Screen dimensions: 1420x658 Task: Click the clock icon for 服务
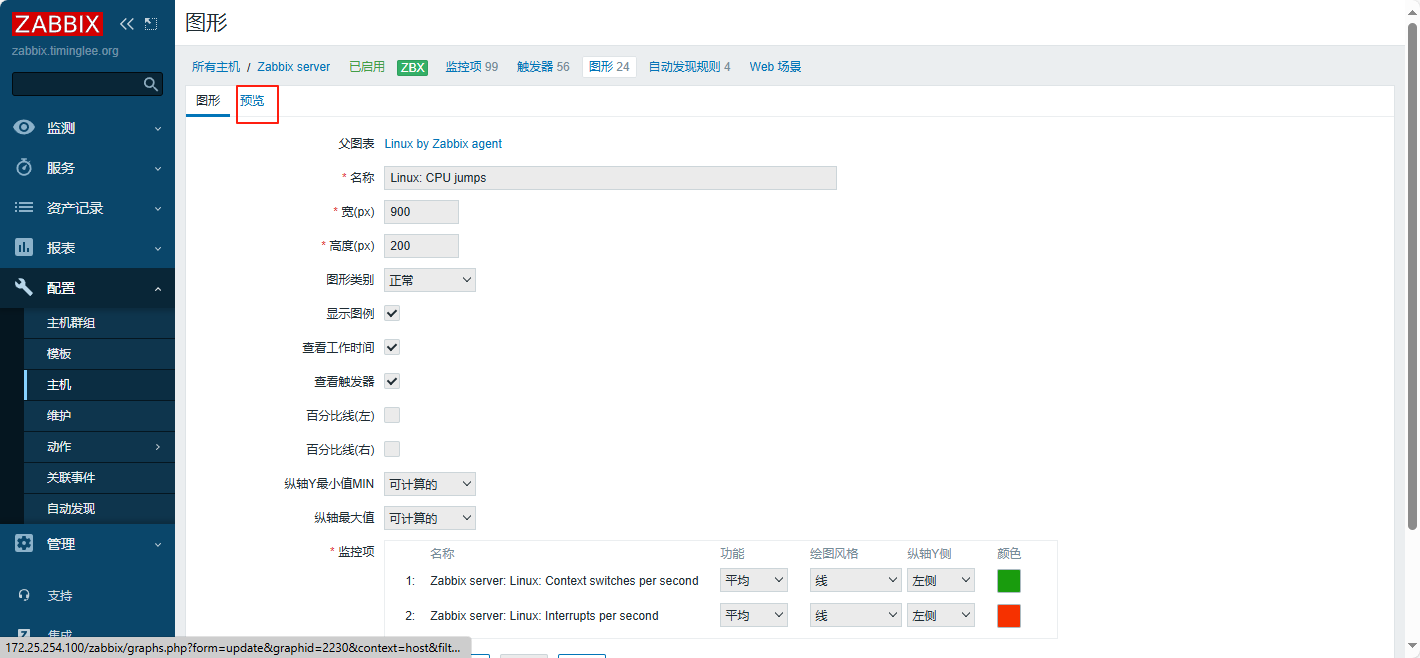[x=24, y=168]
